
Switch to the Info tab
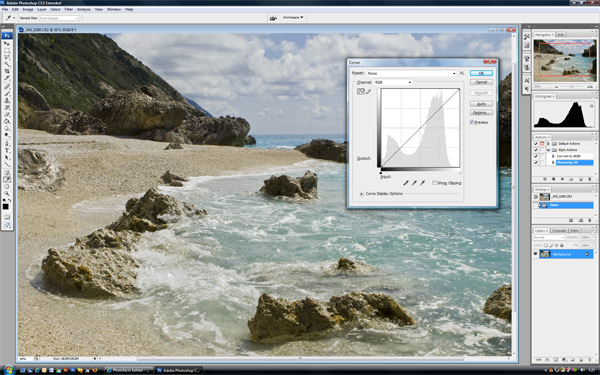pos(561,35)
